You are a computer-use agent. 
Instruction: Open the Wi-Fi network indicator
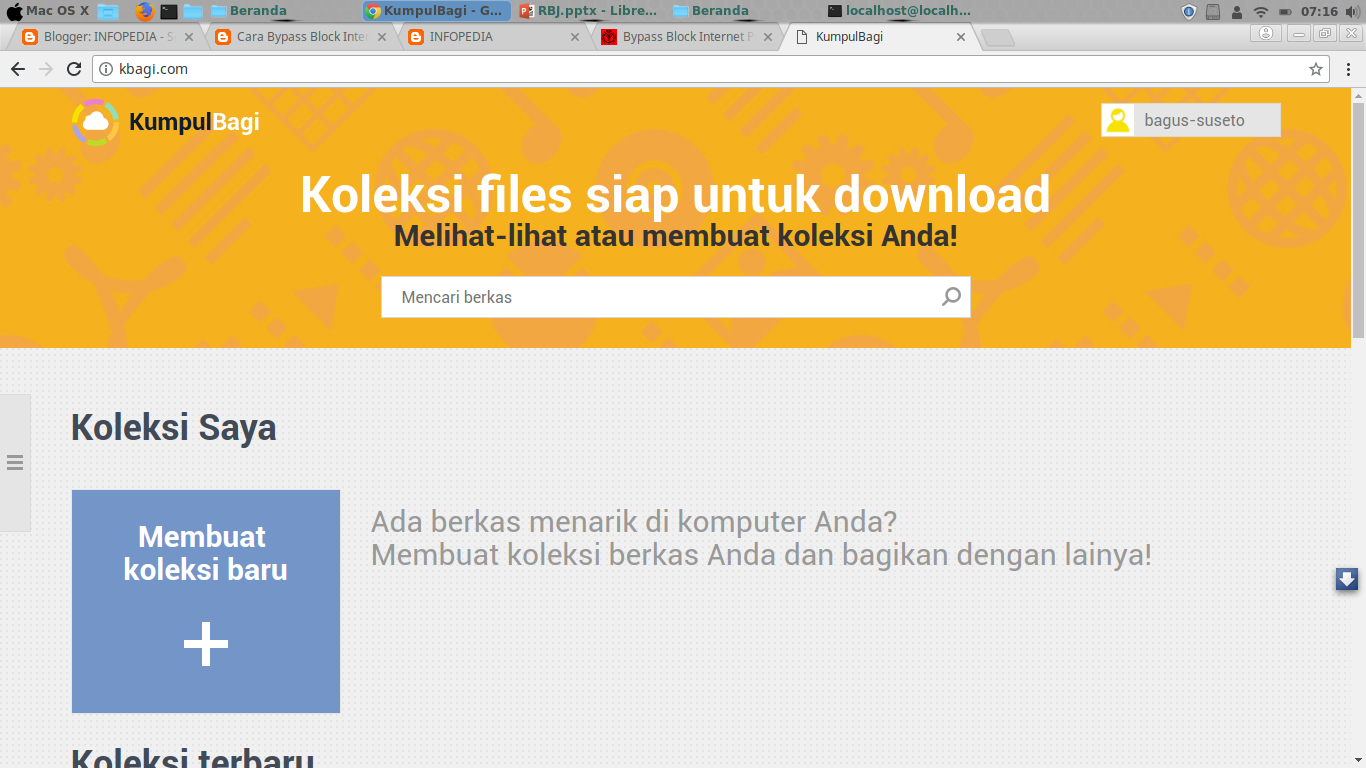(1261, 12)
